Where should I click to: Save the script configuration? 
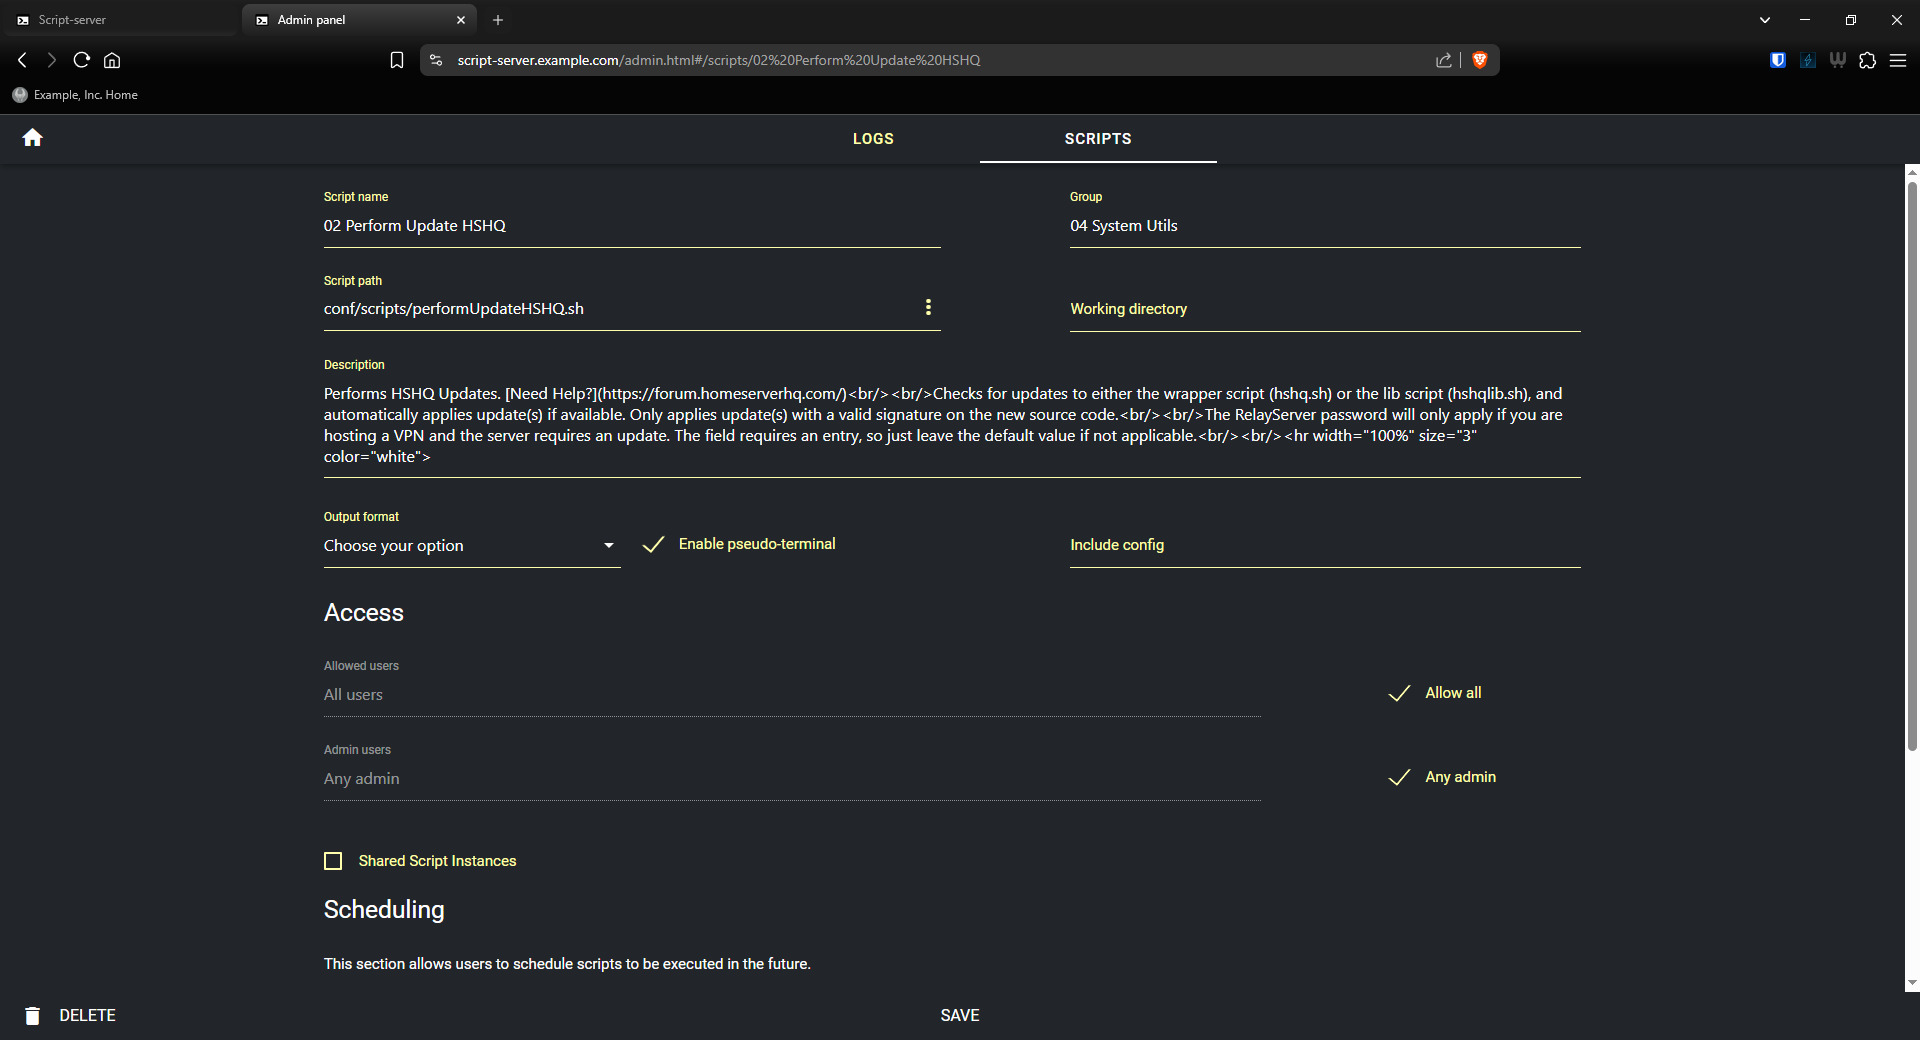pyautogui.click(x=959, y=1015)
